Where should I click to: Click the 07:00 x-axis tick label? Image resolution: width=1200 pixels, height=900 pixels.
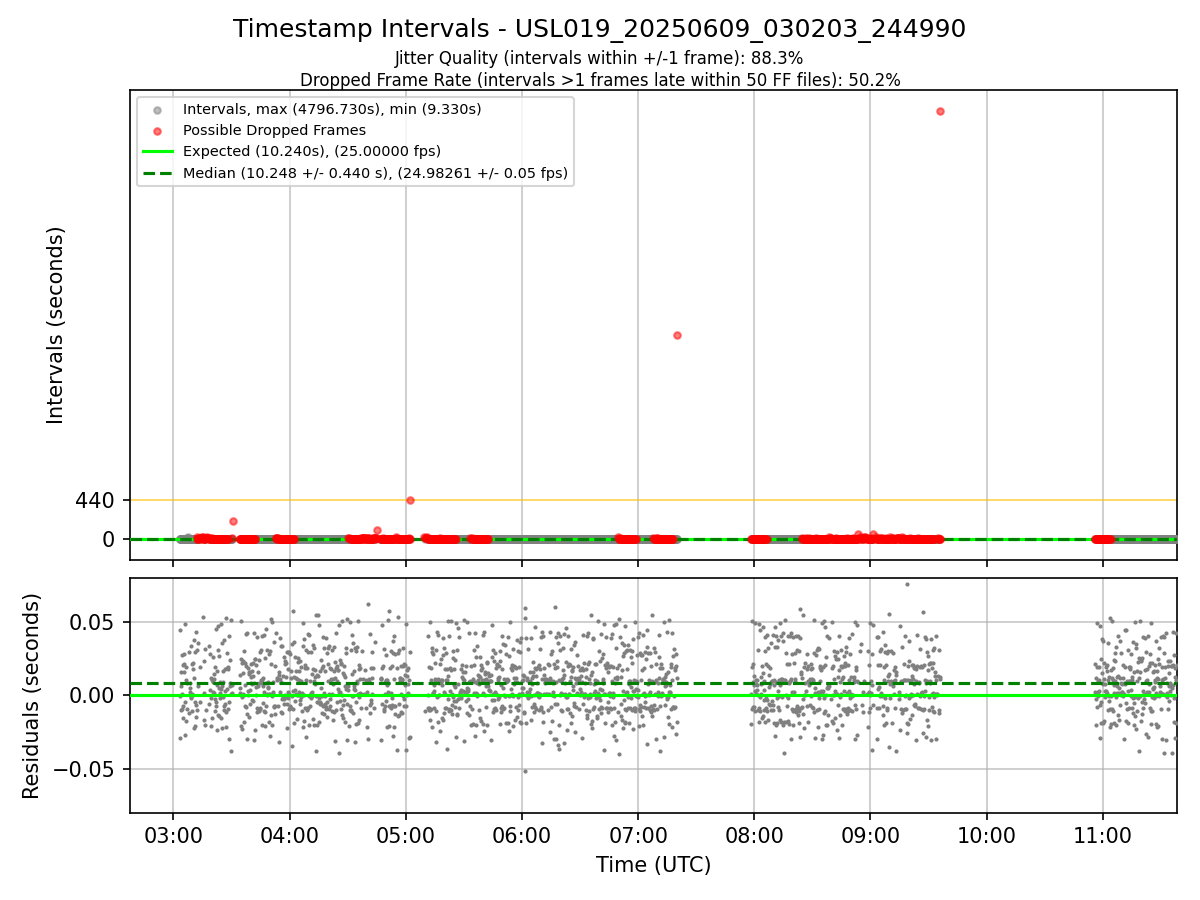[x=638, y=834]
